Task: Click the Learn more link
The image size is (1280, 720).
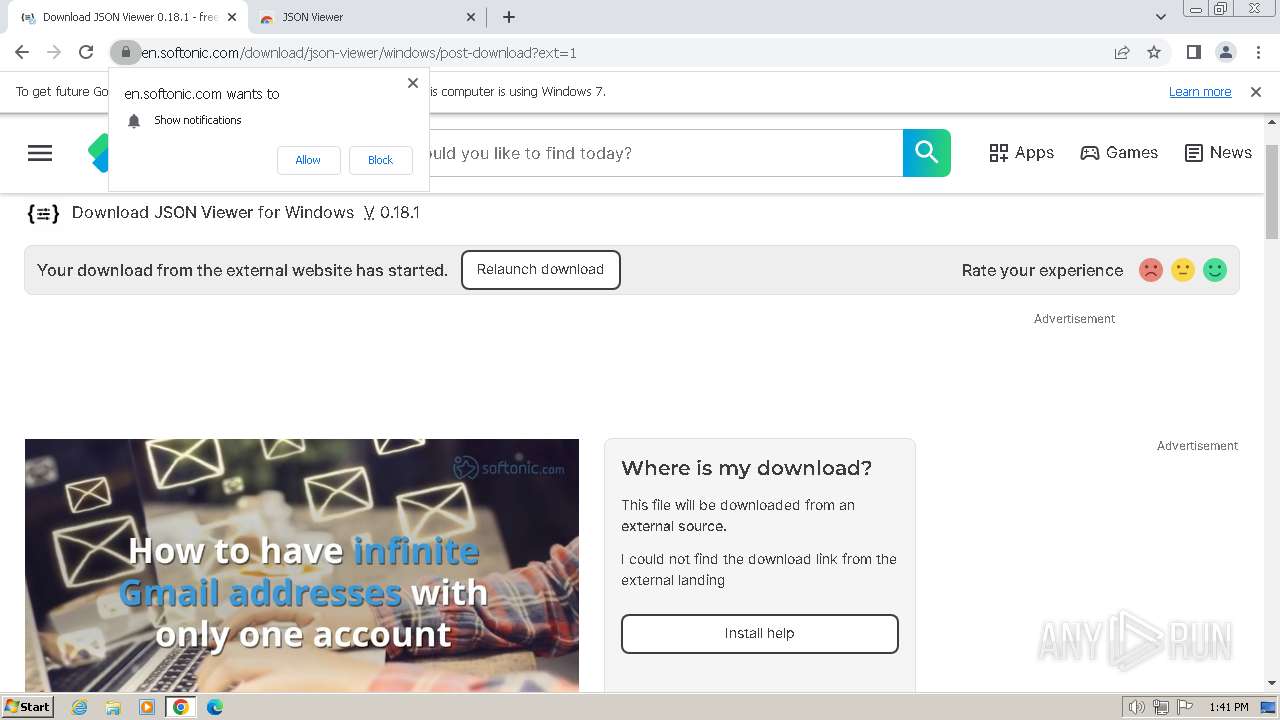Action: point(1200,92)
